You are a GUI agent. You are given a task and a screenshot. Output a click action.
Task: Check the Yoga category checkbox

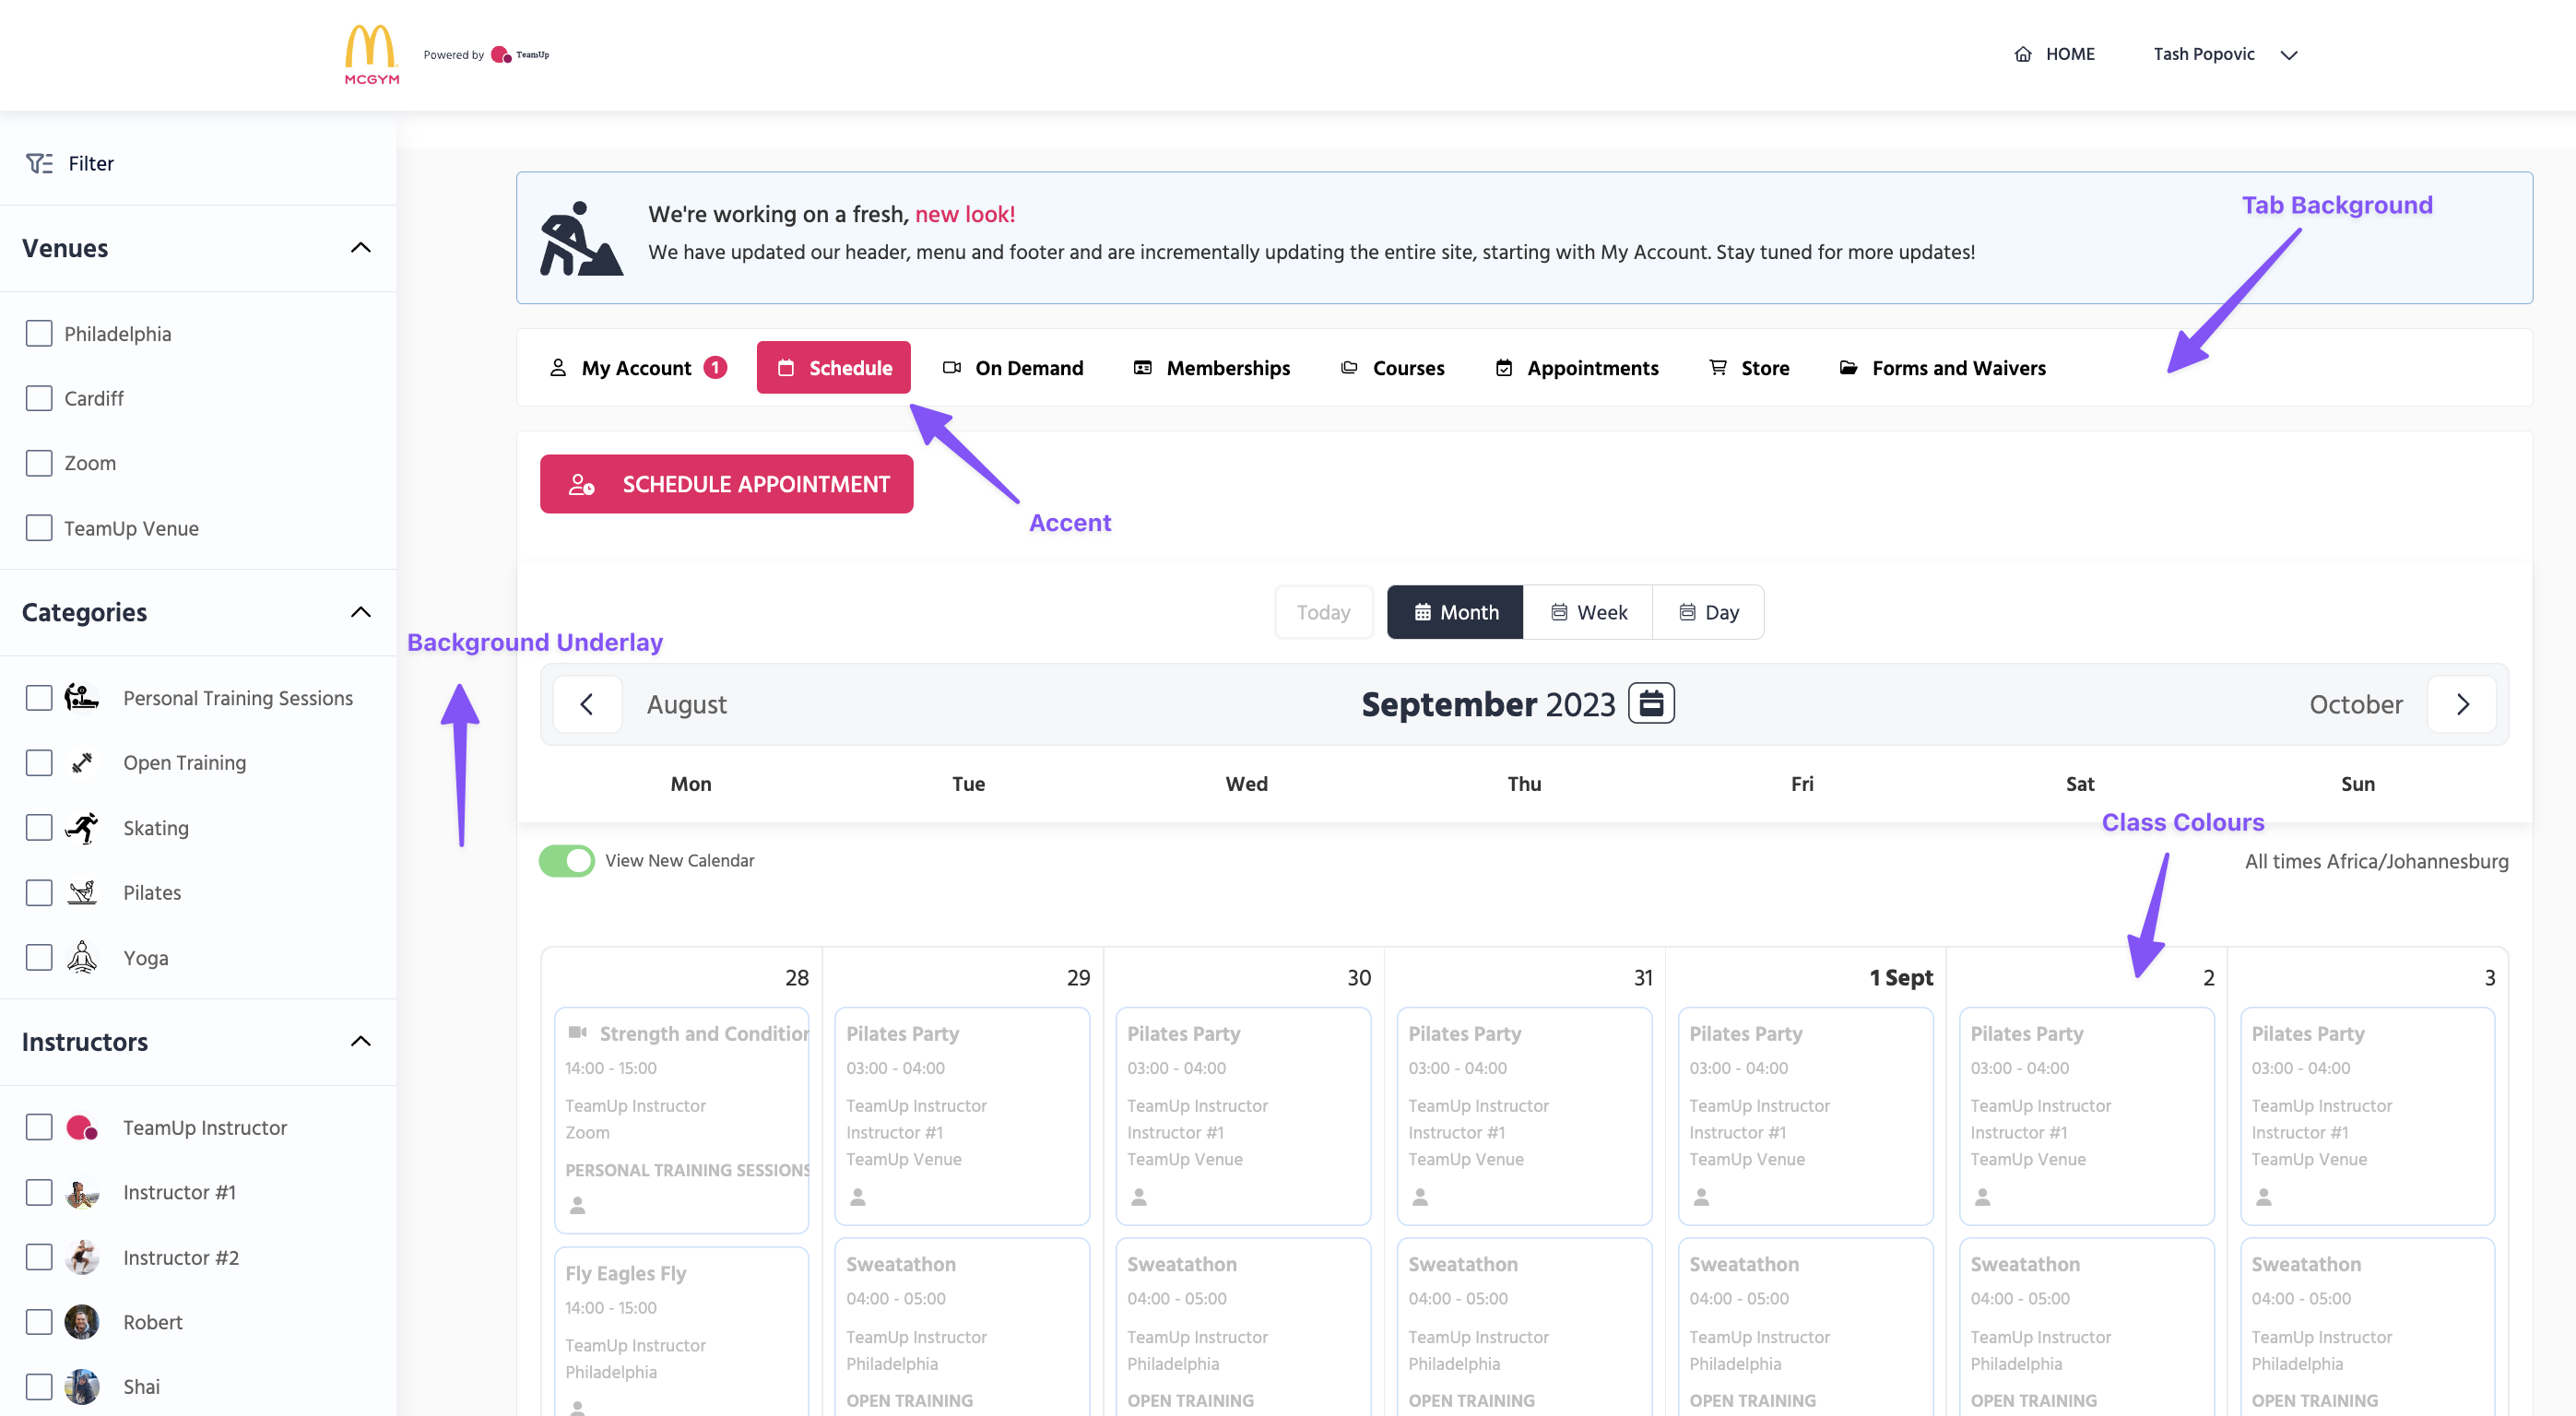[39, 957]
